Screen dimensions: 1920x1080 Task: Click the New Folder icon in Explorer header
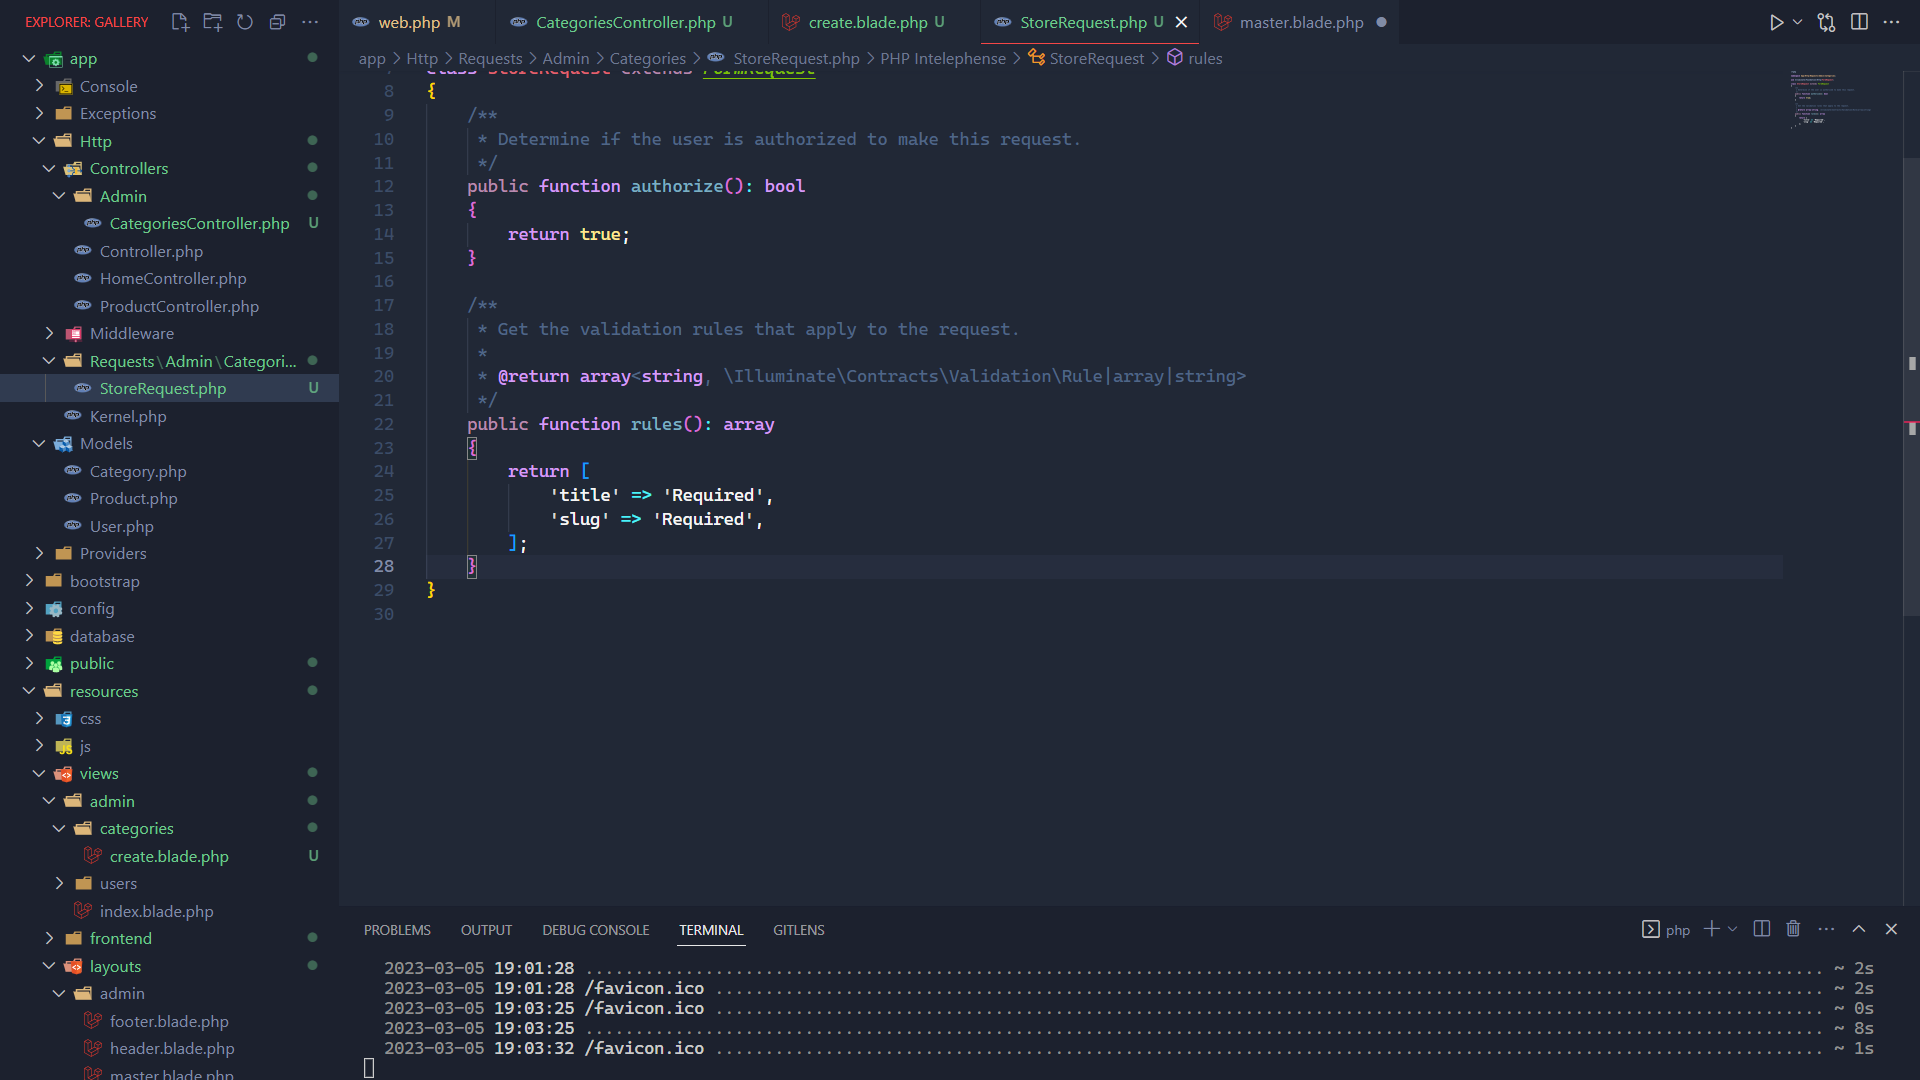coord(213,22)
